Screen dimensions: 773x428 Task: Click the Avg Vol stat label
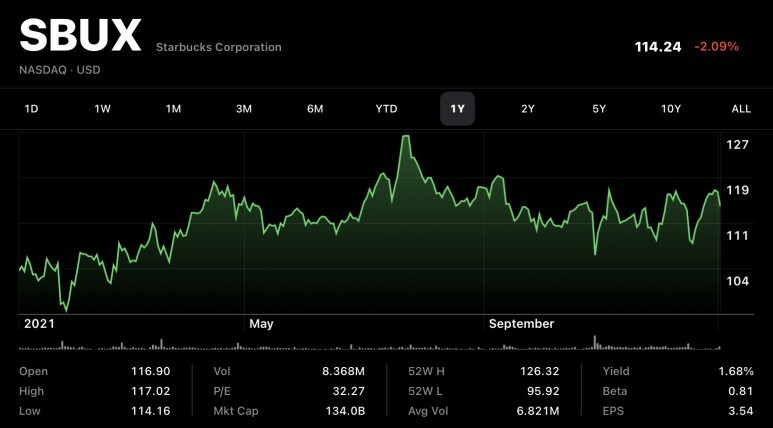tap(428, 411)
